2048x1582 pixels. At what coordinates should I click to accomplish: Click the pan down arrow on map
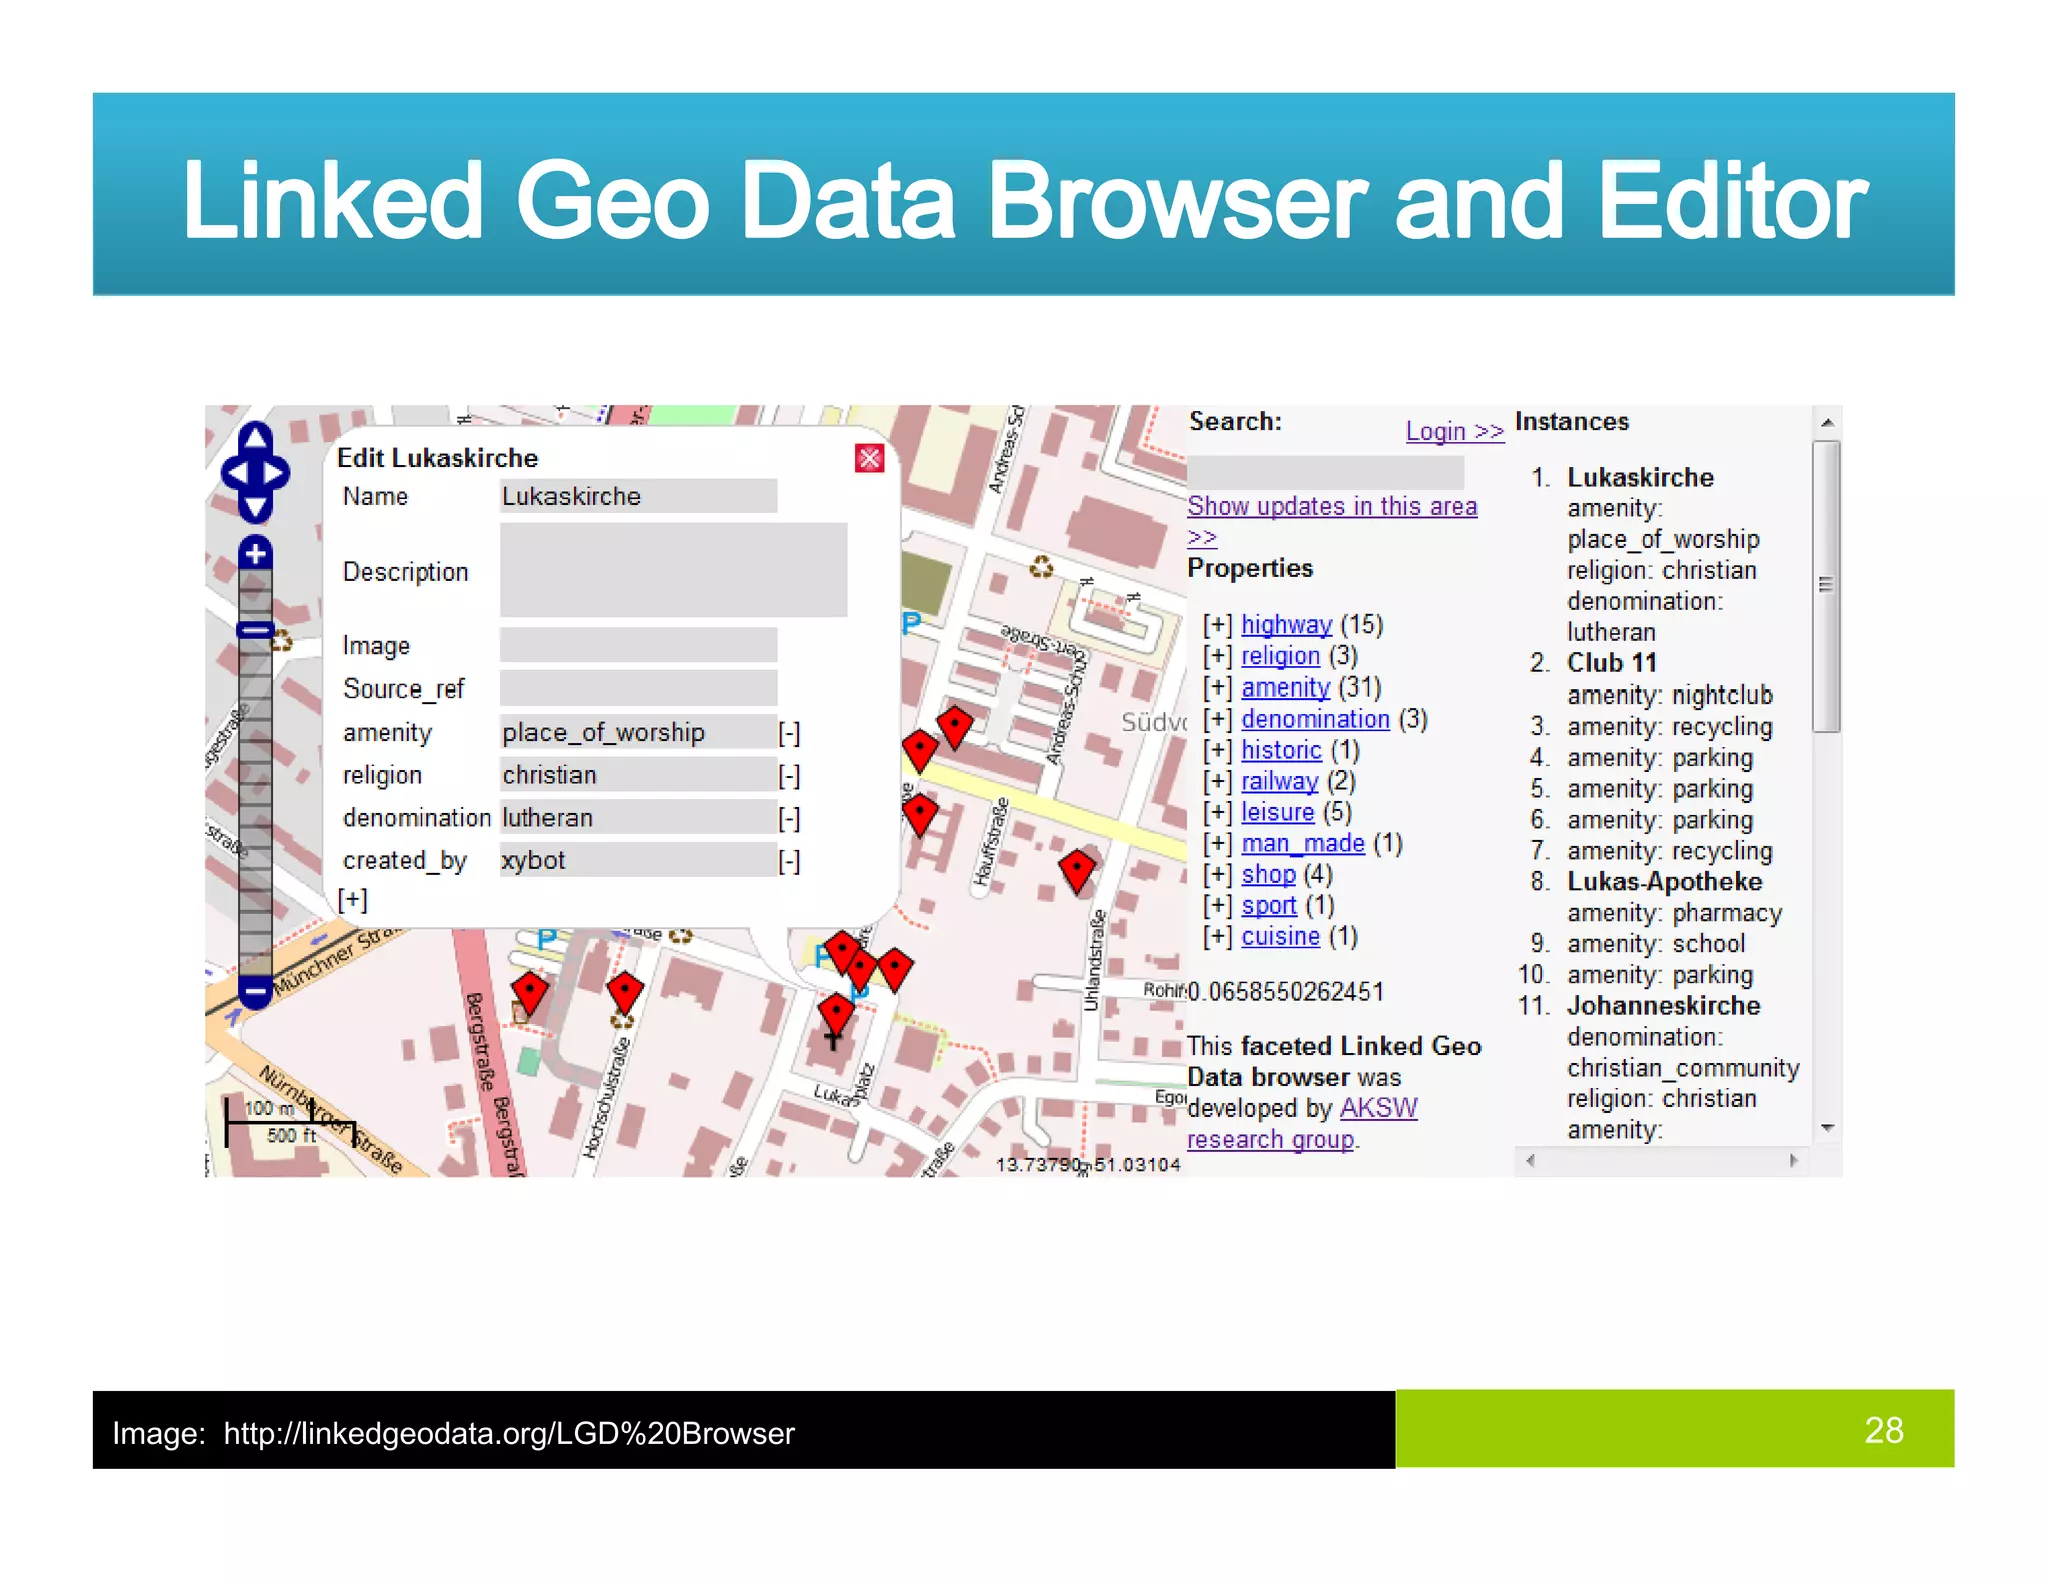pos(256,507)
